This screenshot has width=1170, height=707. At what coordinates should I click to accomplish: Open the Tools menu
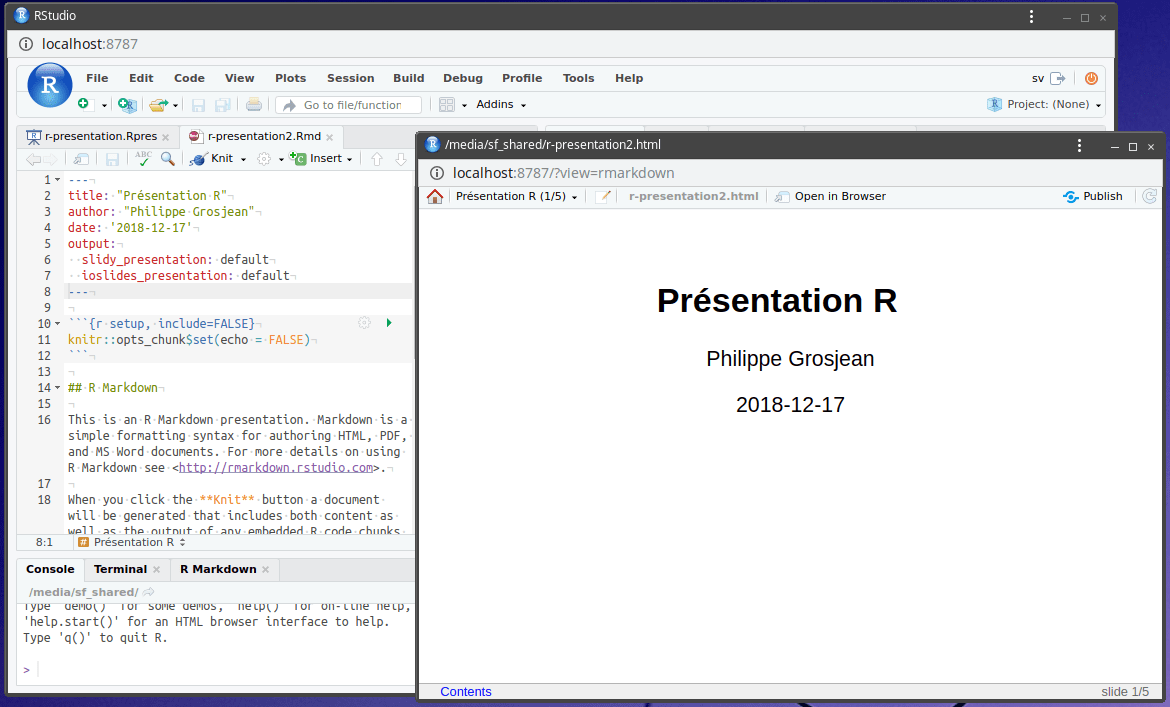coord(578,78)
